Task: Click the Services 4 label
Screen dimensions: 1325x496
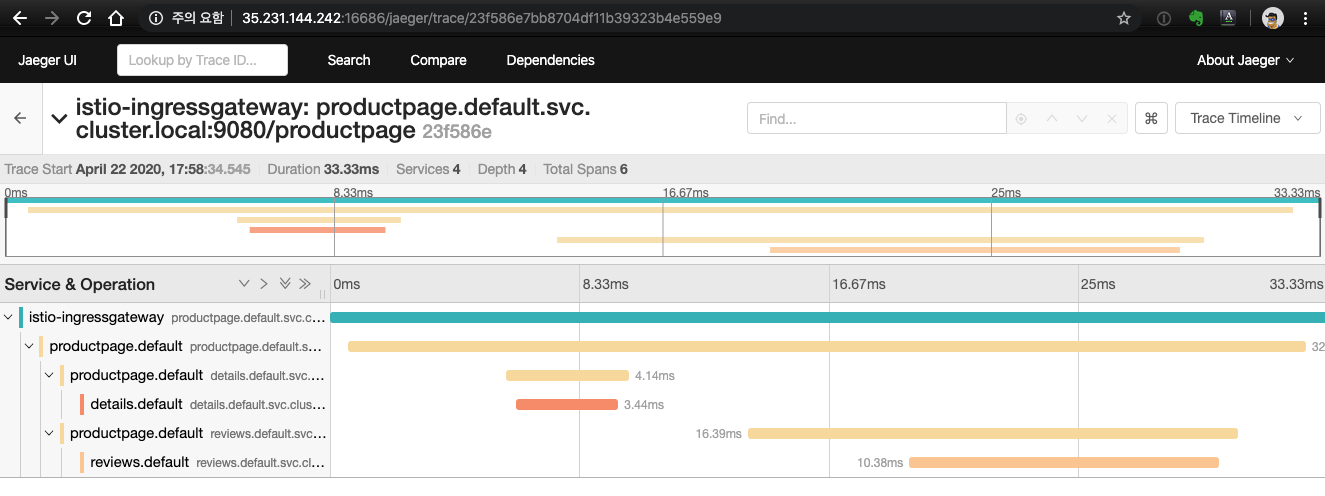Action: click(428, 169)
